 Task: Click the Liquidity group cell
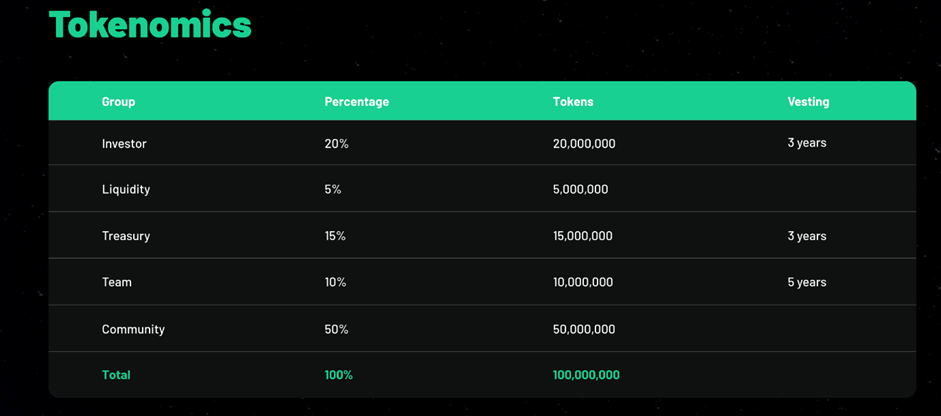126,190
